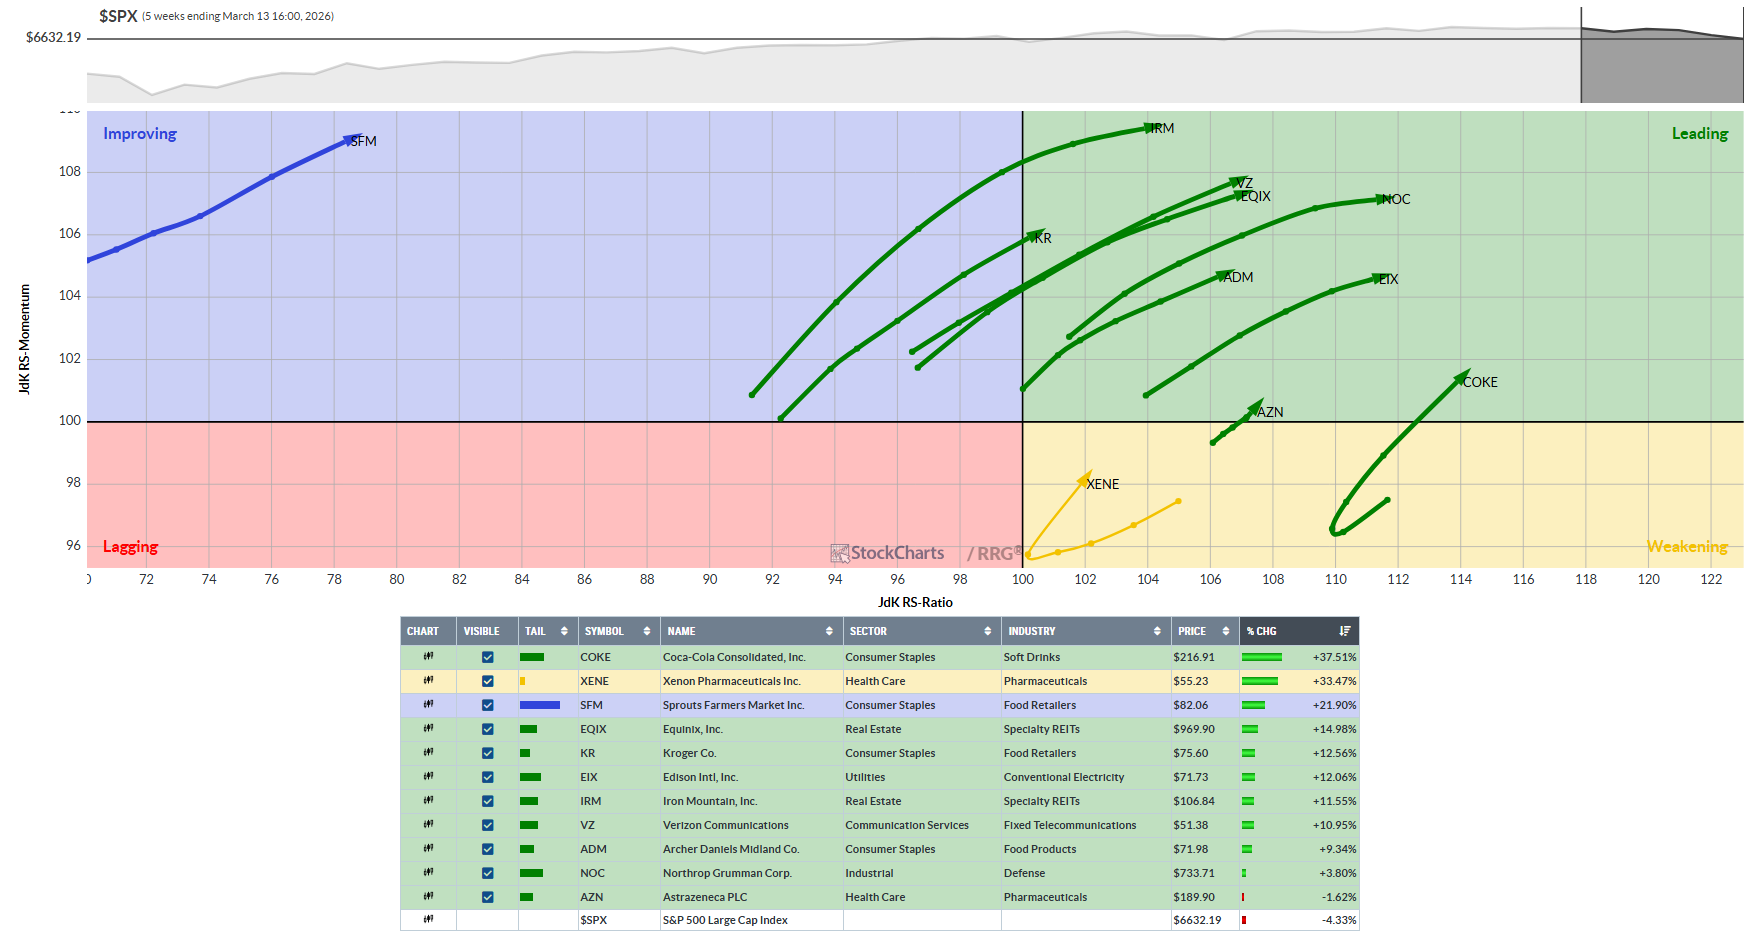Click the XENE yellow tail bar
The image size is (1764, 945).
pos(522,681)
